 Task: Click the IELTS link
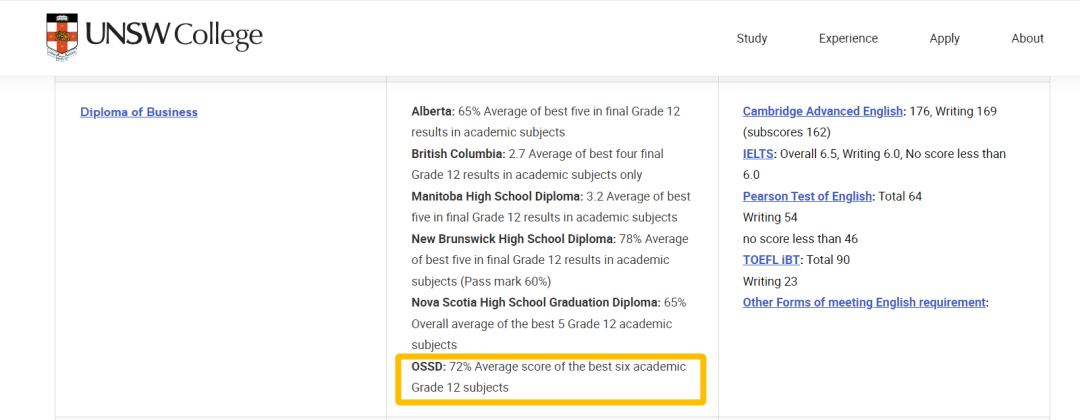point(758,154)
